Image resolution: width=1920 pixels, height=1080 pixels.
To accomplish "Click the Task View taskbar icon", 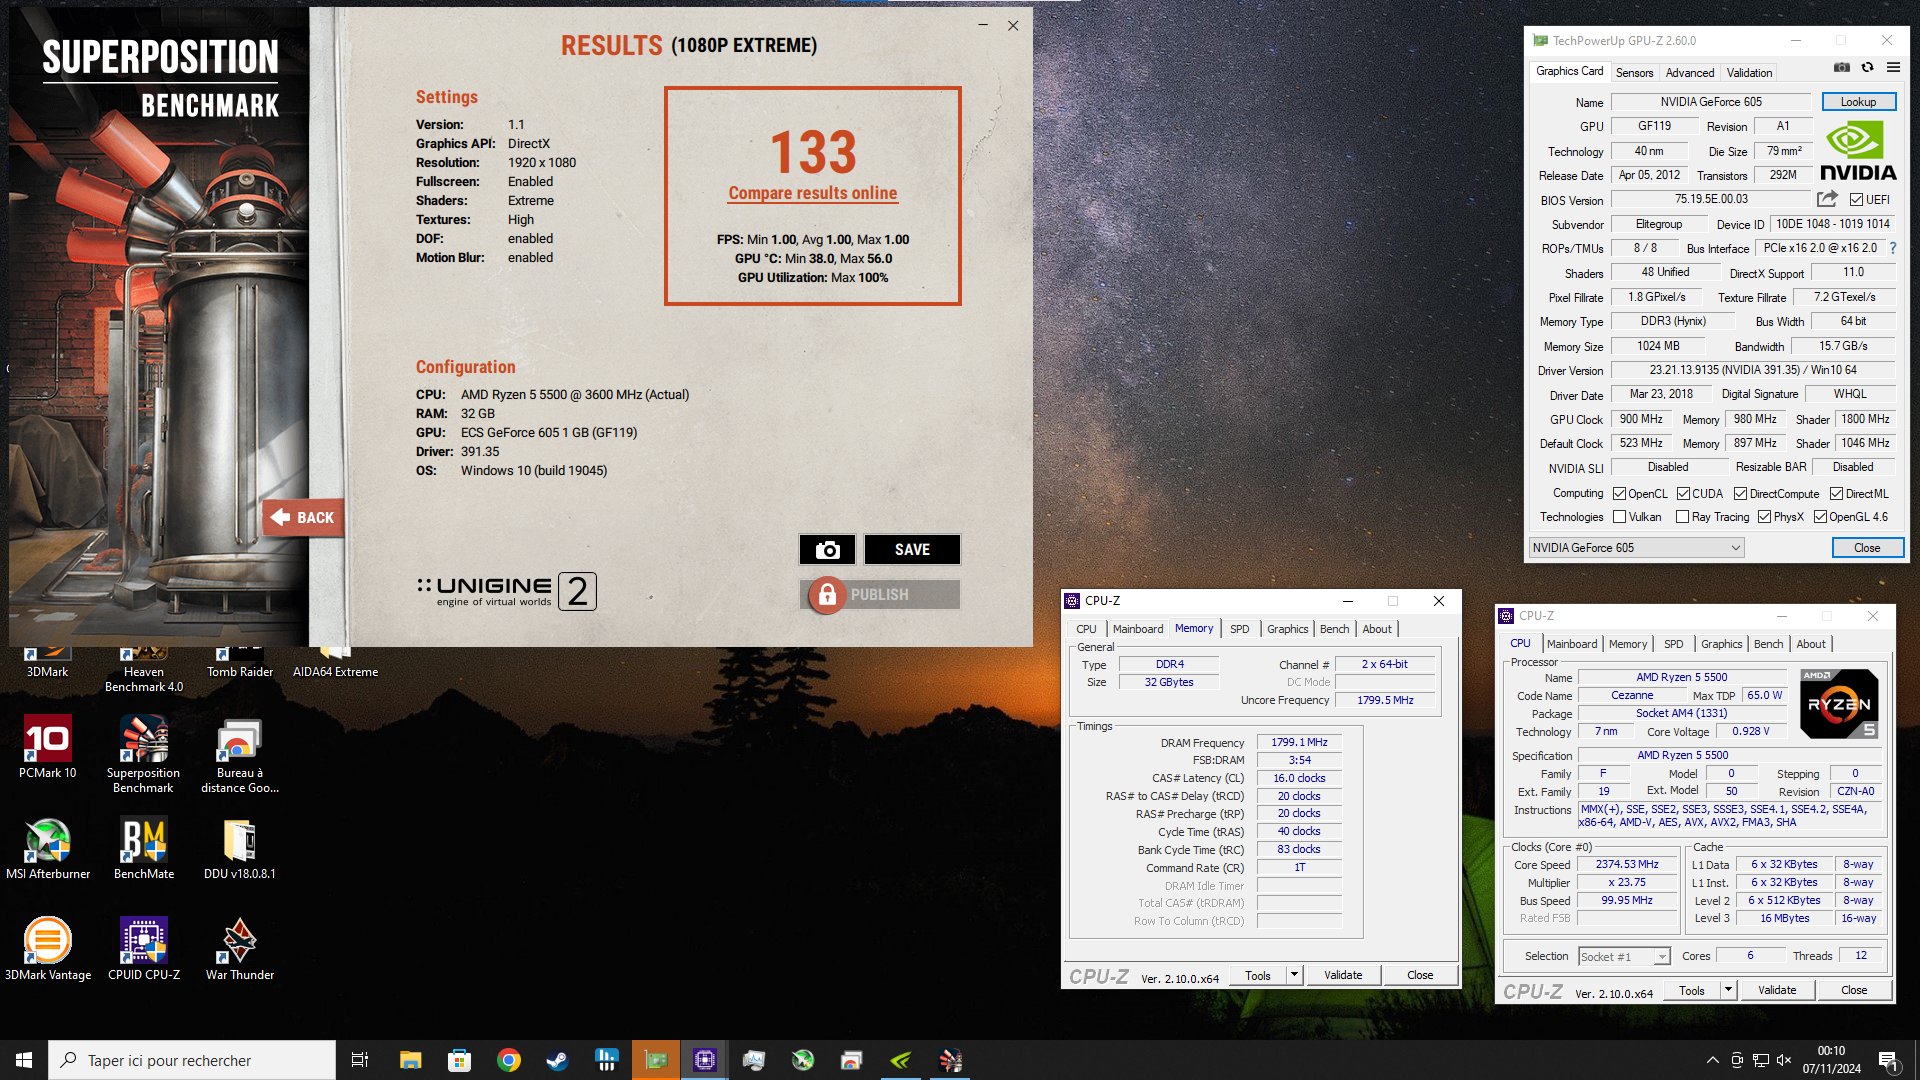I will [360, 1060].
